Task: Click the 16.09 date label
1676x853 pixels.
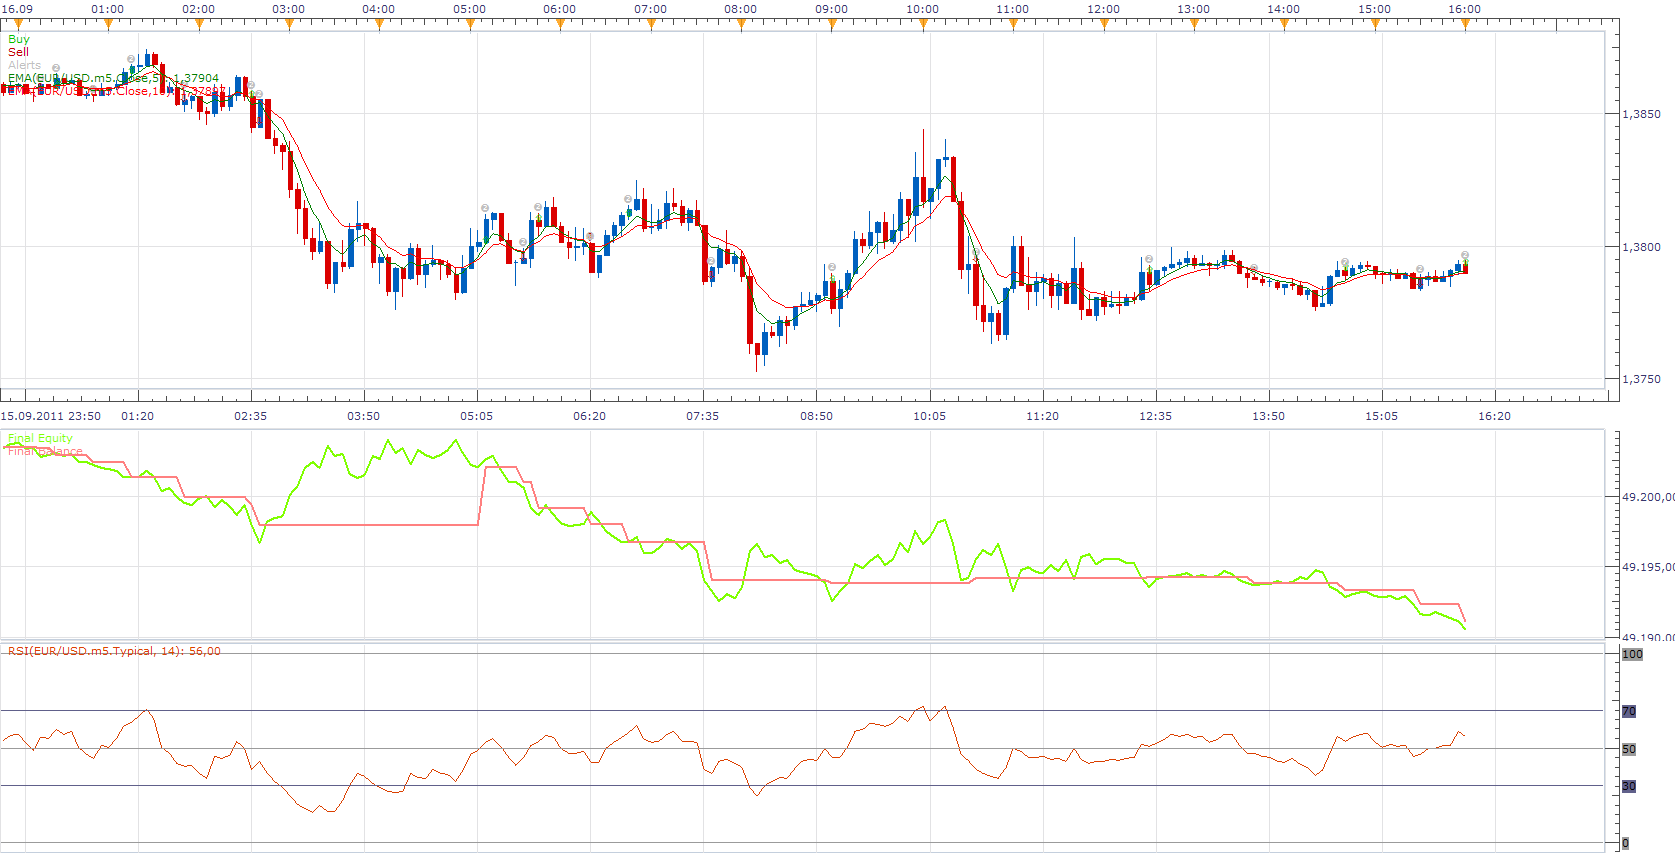Action: [17, 9]
